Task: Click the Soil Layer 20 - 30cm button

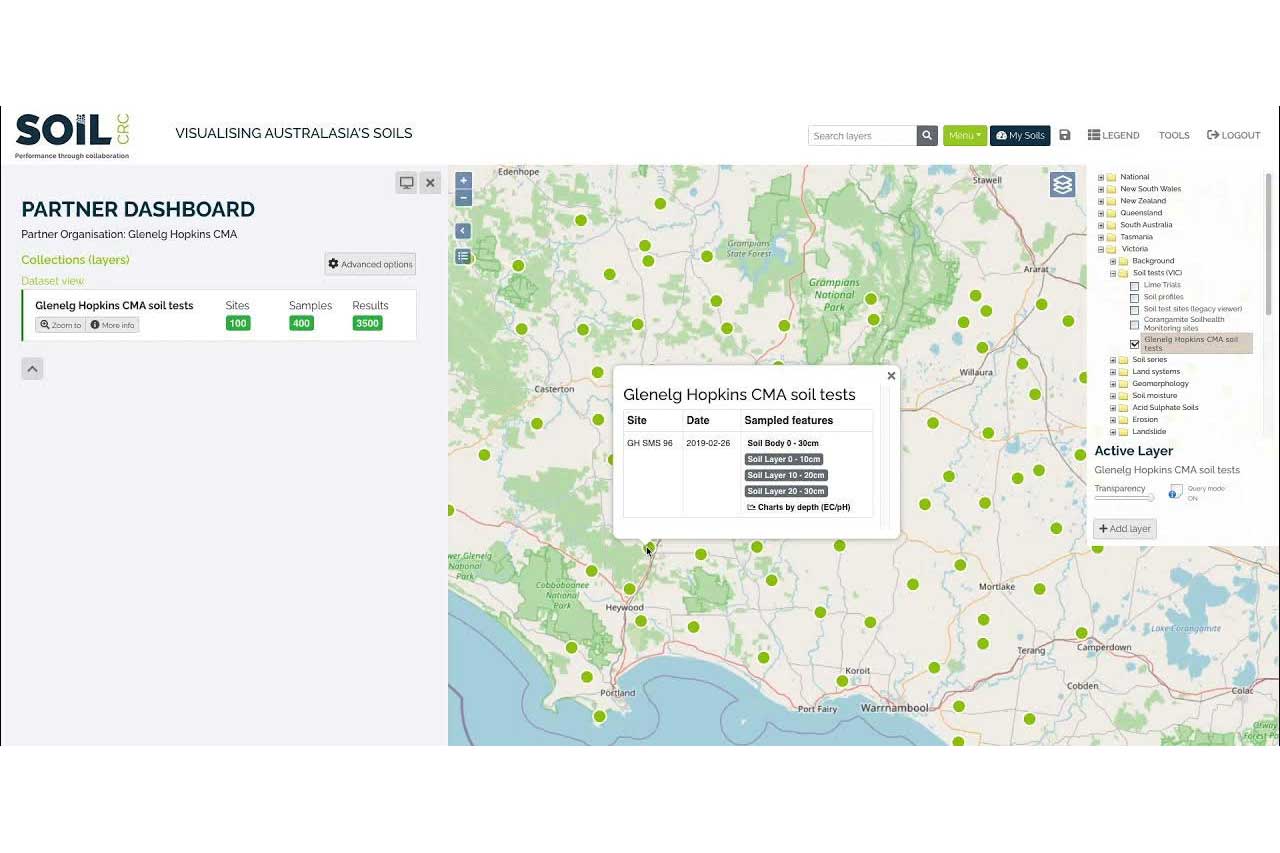Action: (786, 491)
